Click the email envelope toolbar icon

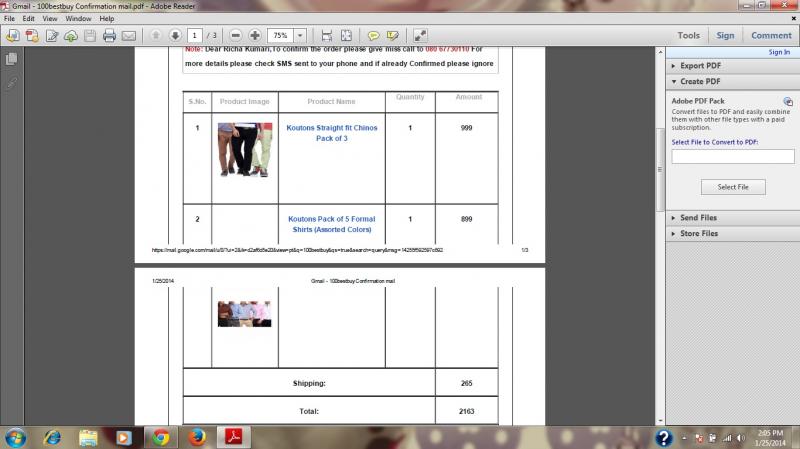pos(129,35)
